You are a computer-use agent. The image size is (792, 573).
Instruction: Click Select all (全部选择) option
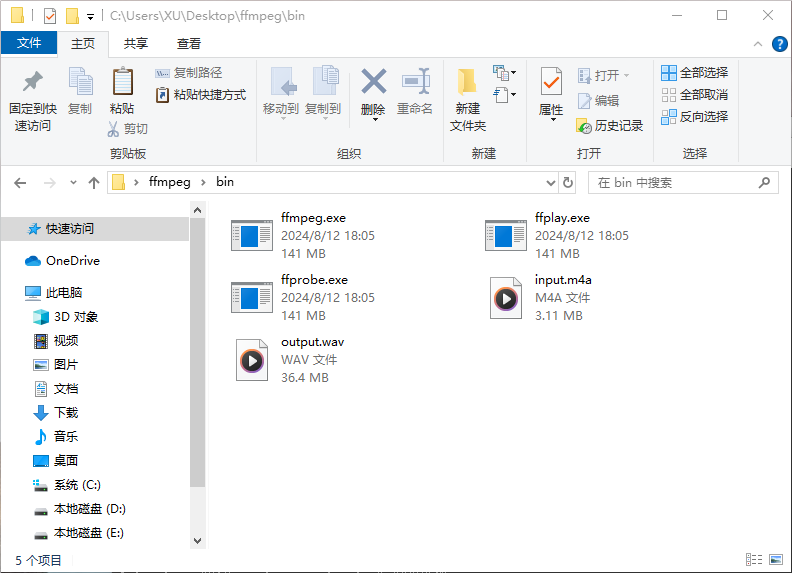694,73
